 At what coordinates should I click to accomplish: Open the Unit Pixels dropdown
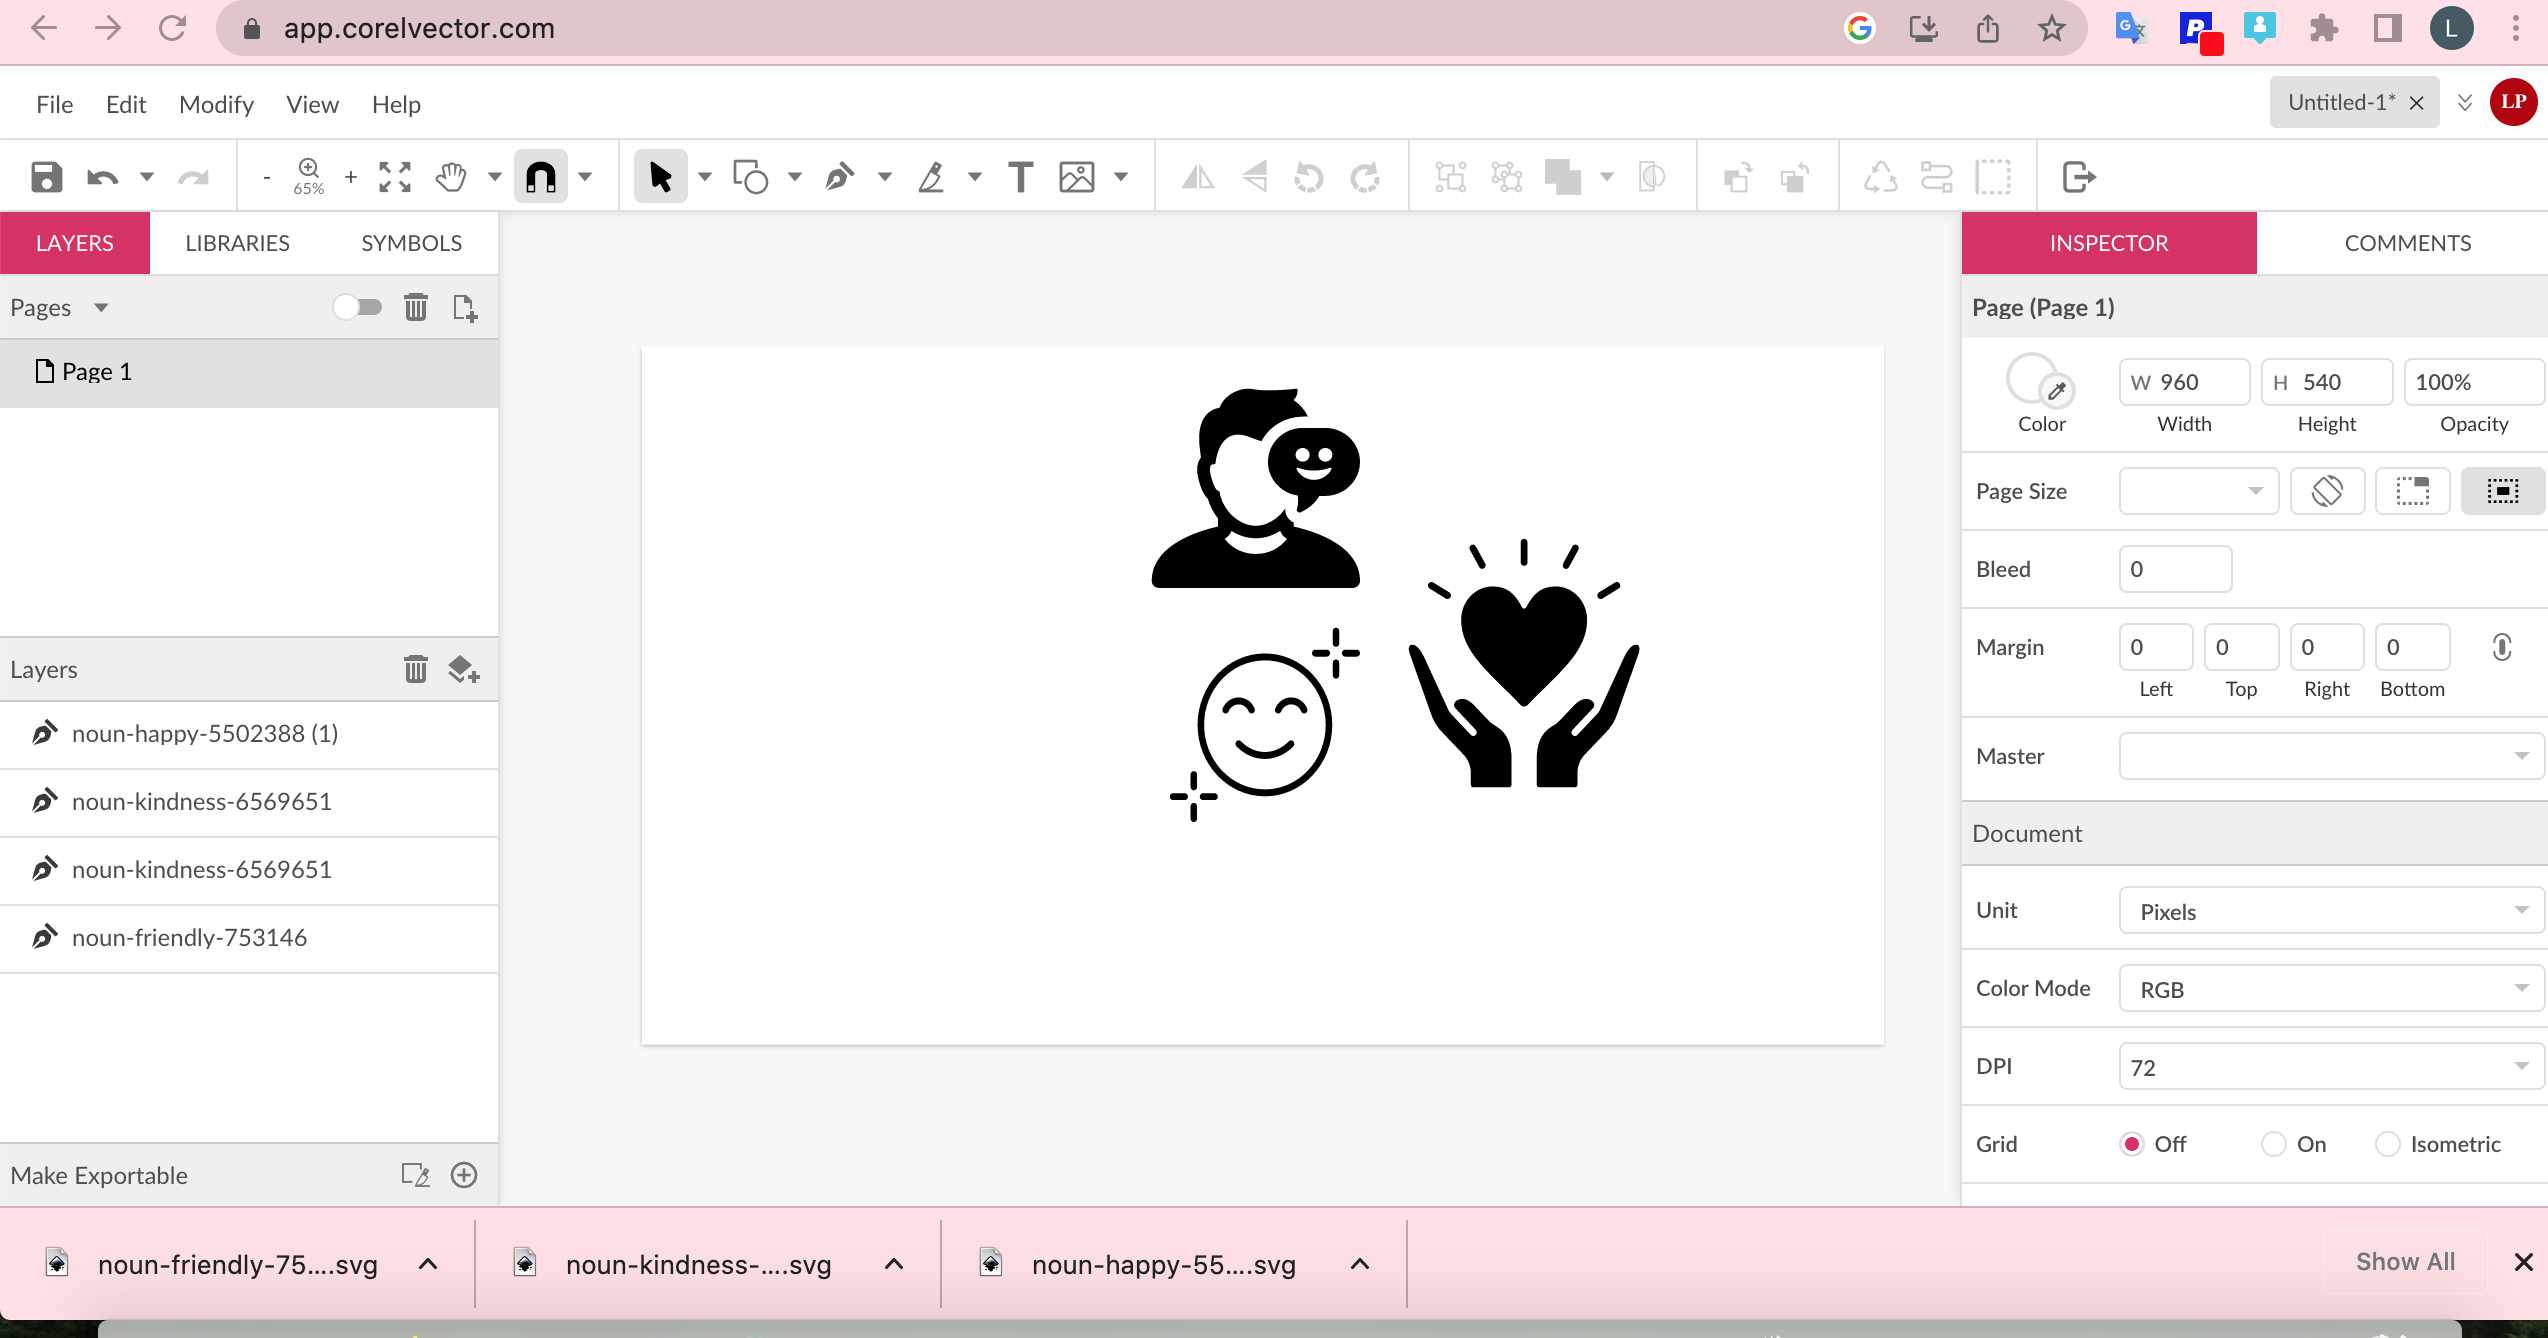click(2331, 911)
